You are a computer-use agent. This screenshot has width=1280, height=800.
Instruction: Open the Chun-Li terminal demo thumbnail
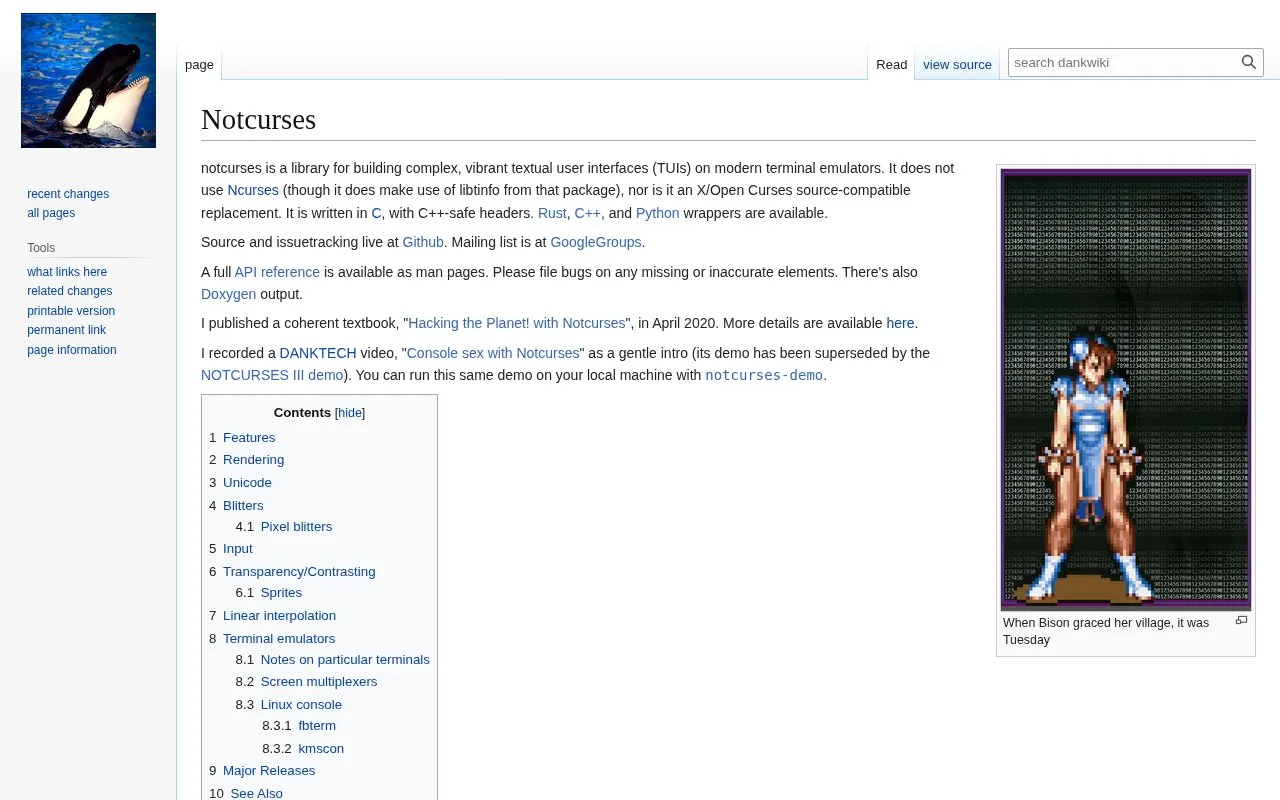tap(1126, 390)
